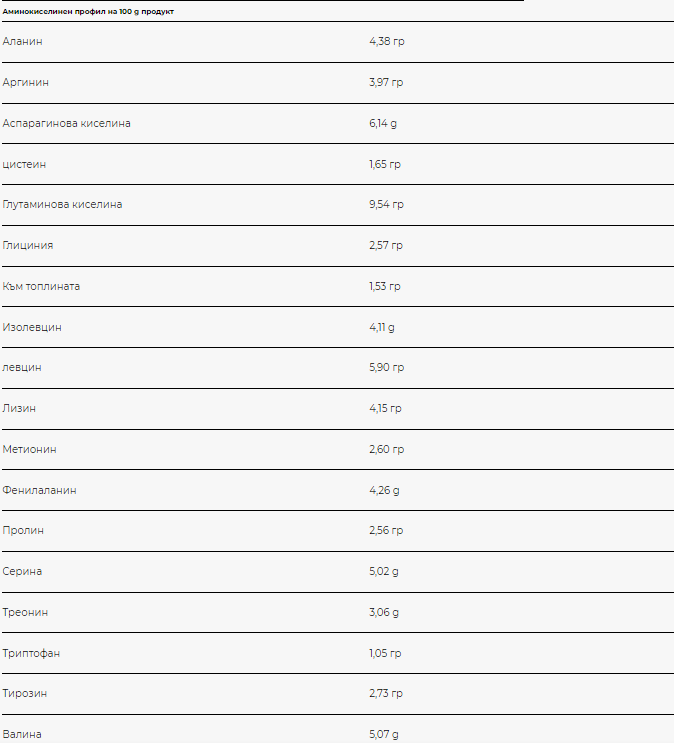
Task: Select the Треонин row label
Action: coord(25,612)
